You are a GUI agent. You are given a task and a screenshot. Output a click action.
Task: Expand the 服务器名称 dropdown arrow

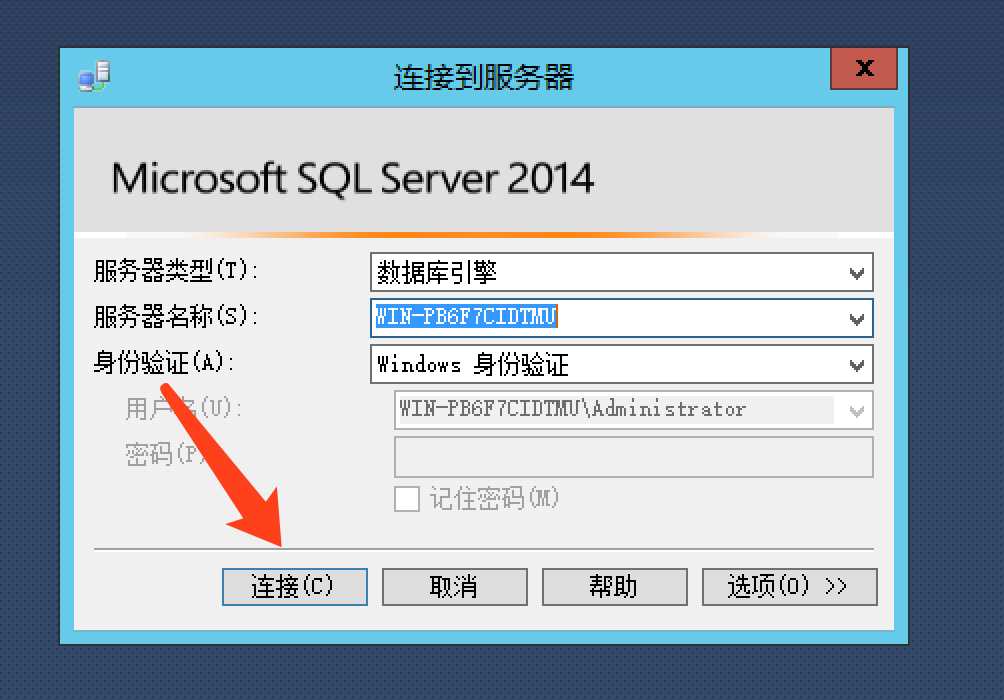pos(857,318)
